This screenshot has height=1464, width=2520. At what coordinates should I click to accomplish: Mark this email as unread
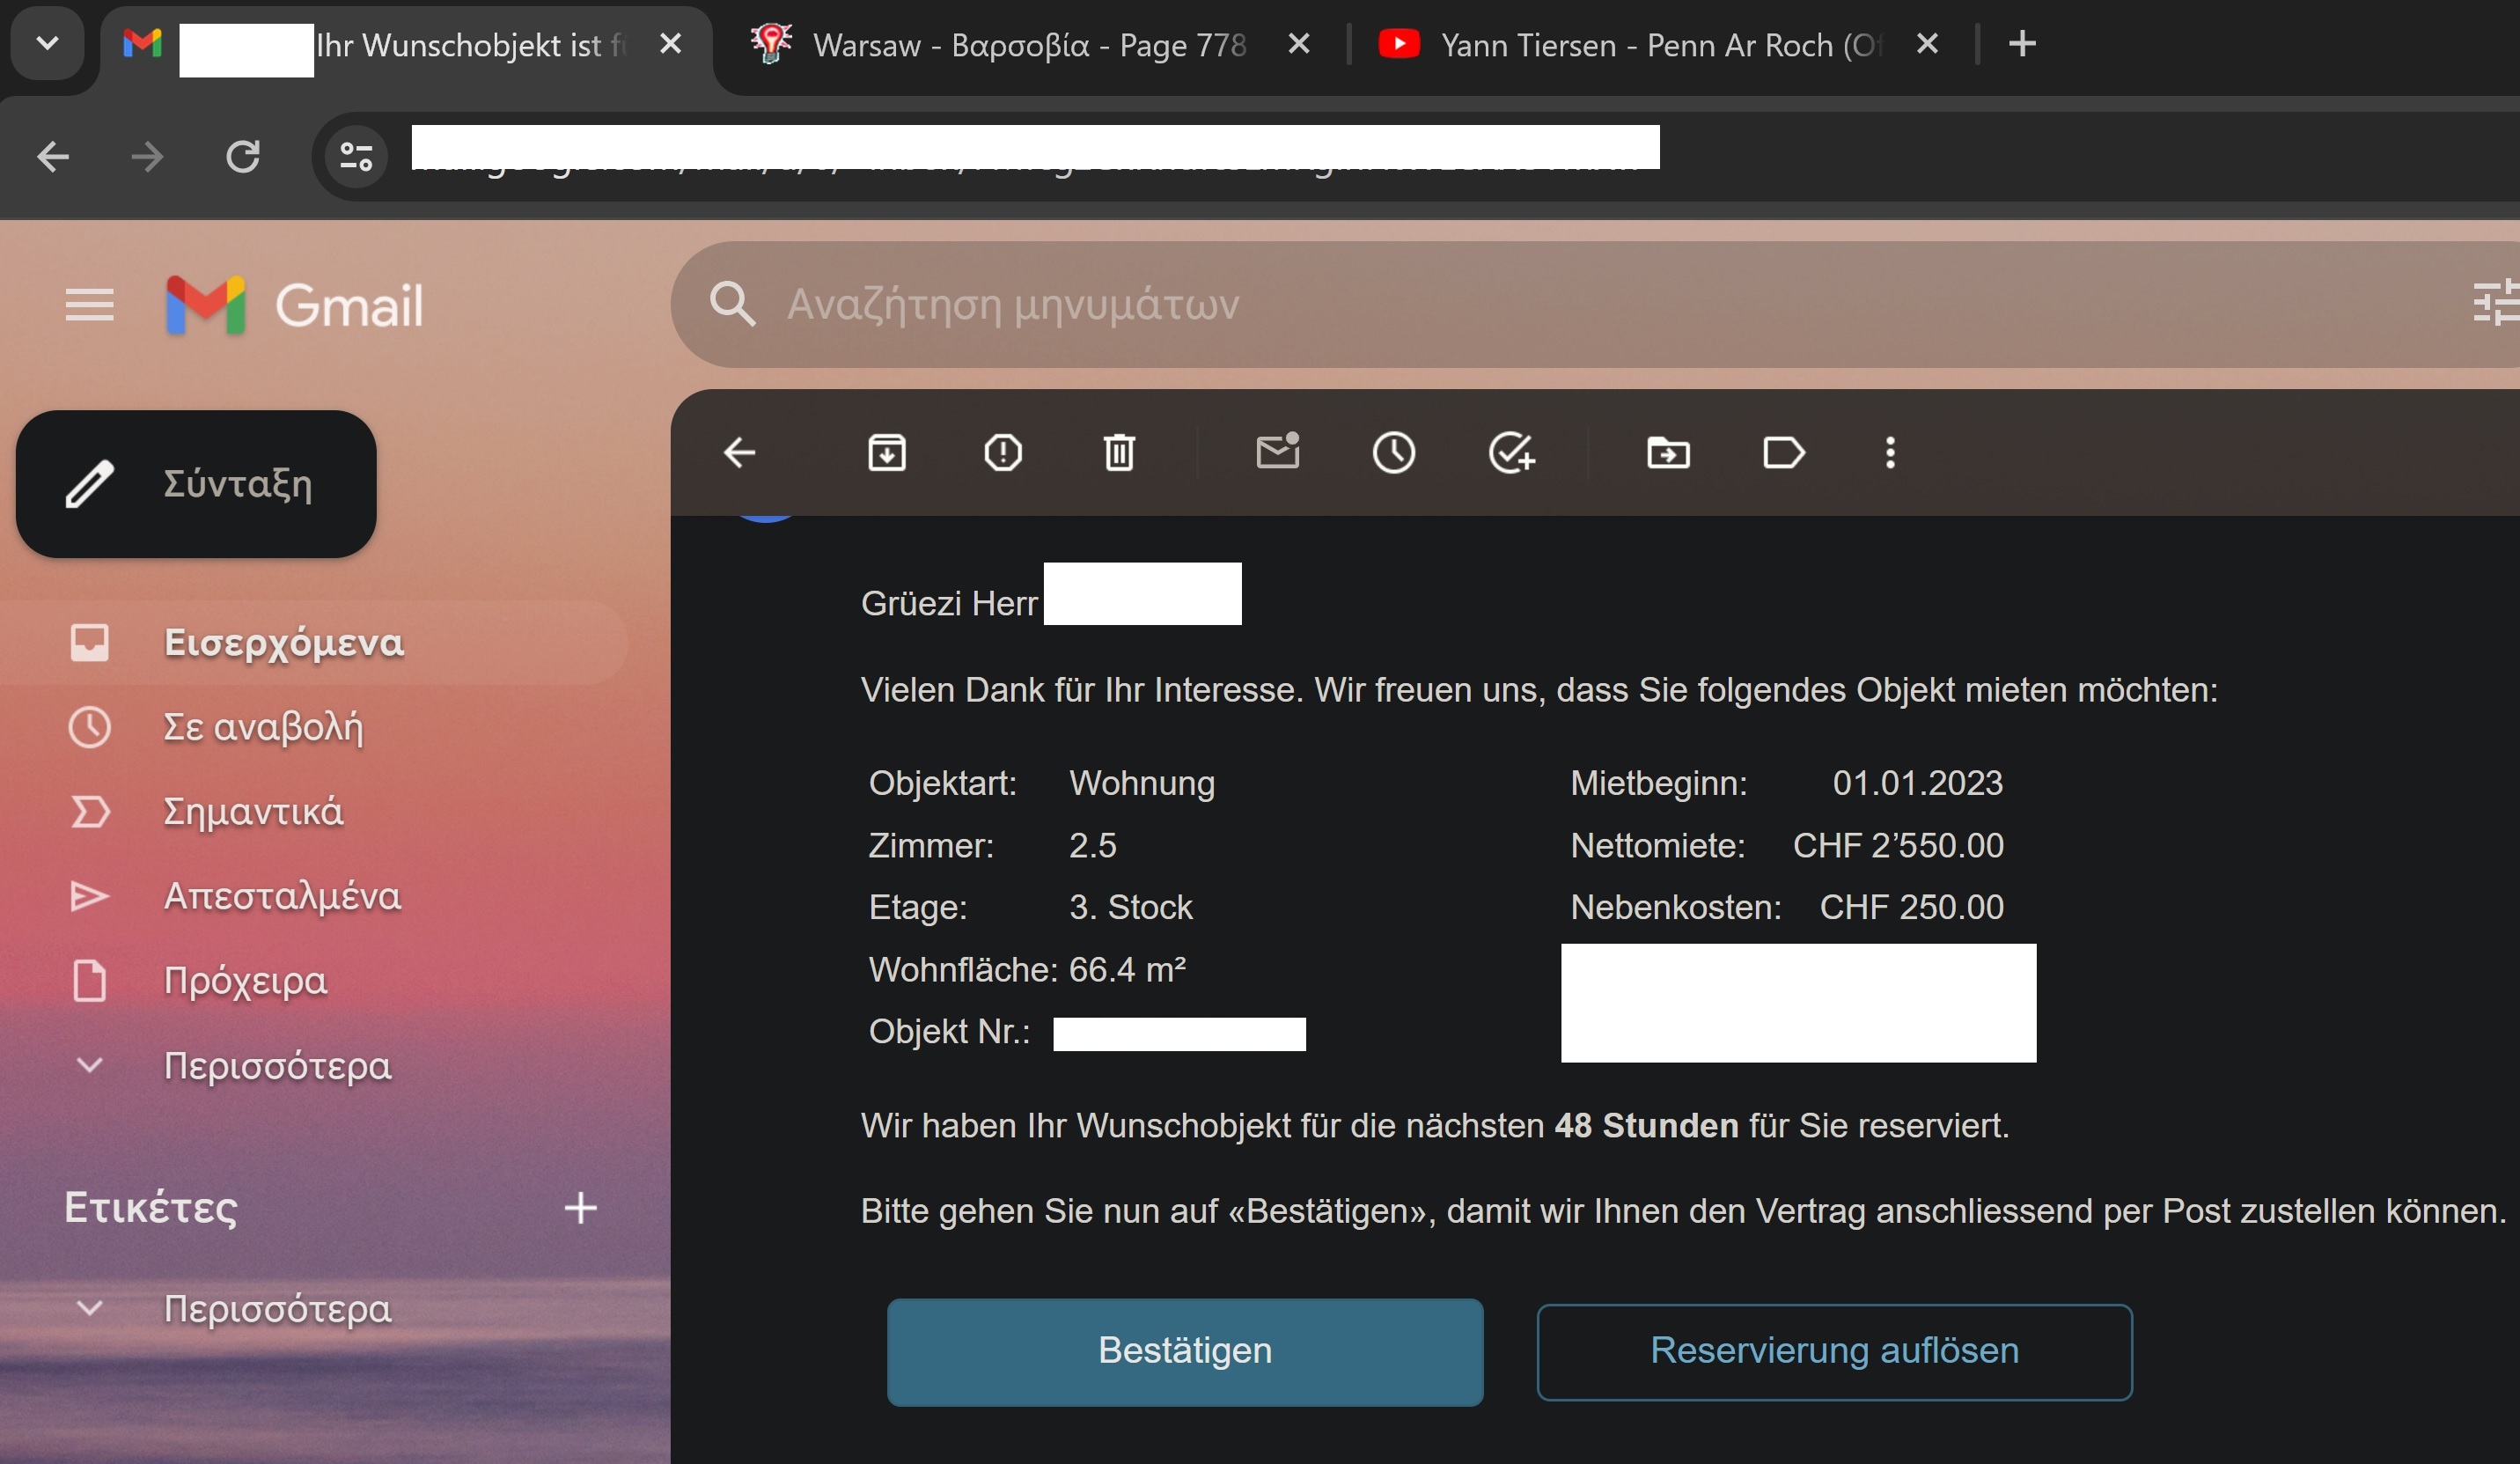(x=1278, y=452)
